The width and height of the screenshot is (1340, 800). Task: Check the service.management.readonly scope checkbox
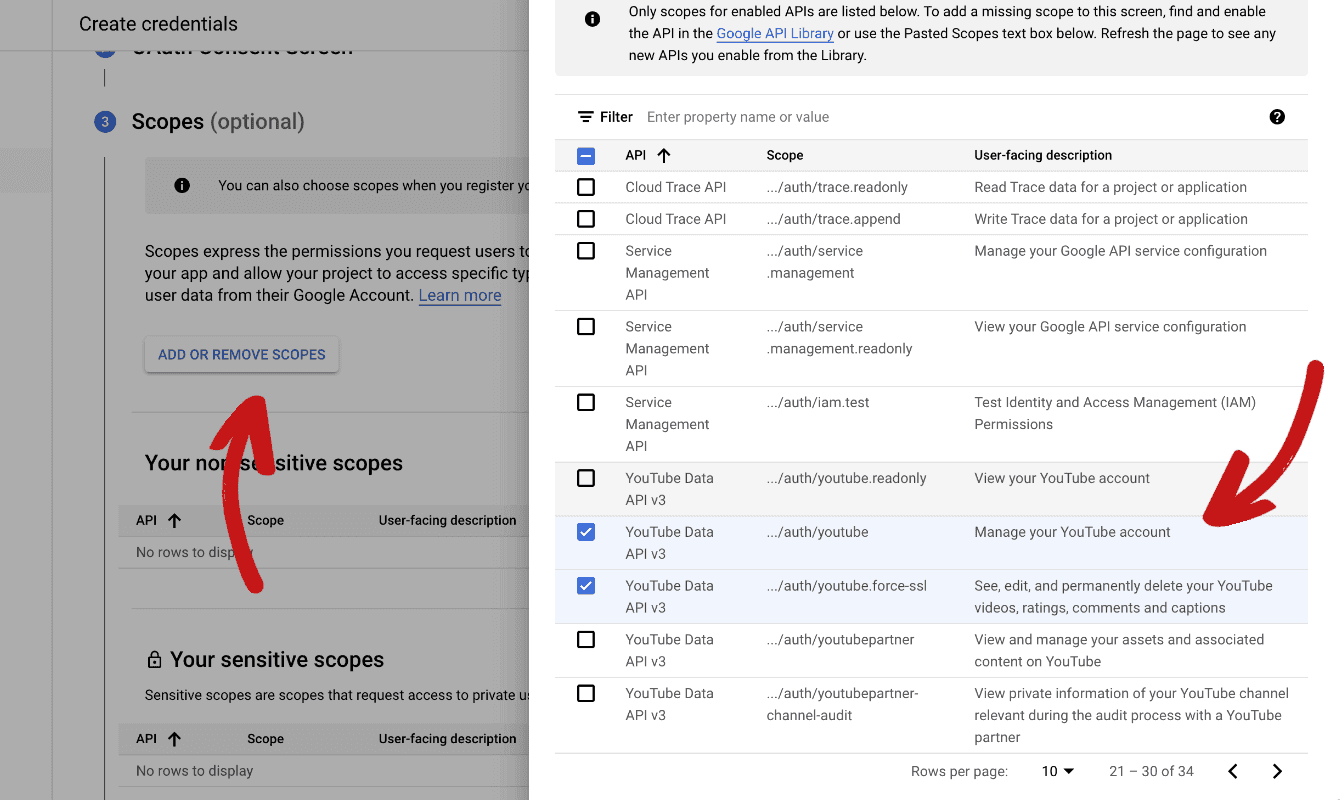point(586,327)
